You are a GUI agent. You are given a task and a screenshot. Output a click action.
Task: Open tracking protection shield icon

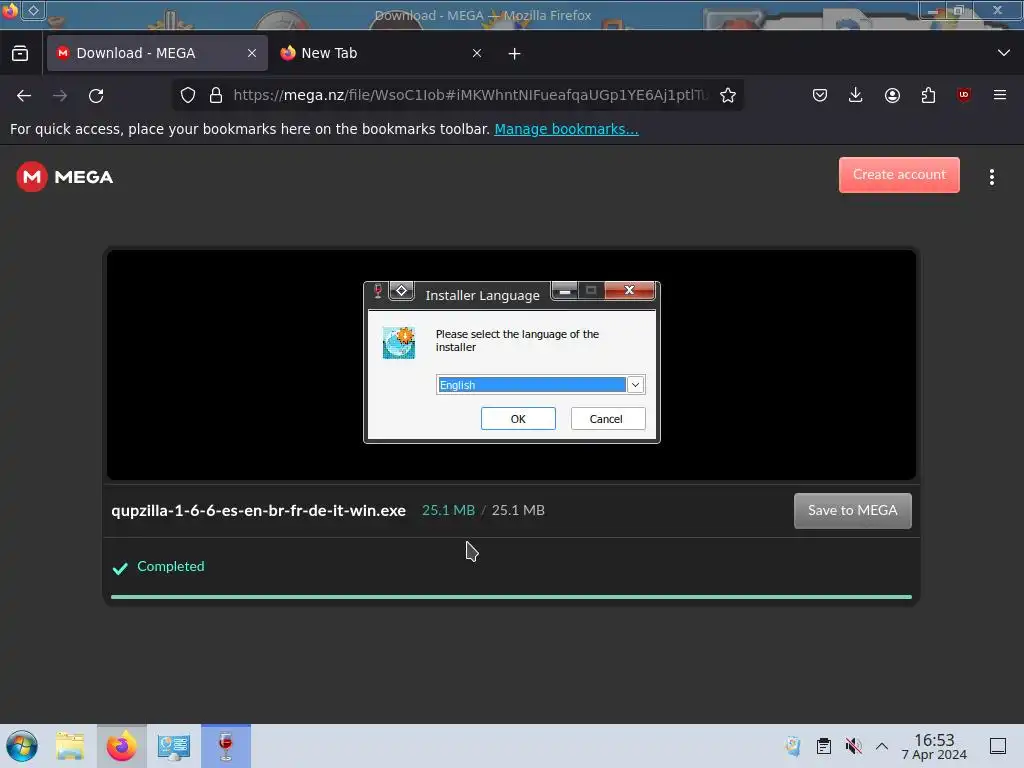click(188, 95)
